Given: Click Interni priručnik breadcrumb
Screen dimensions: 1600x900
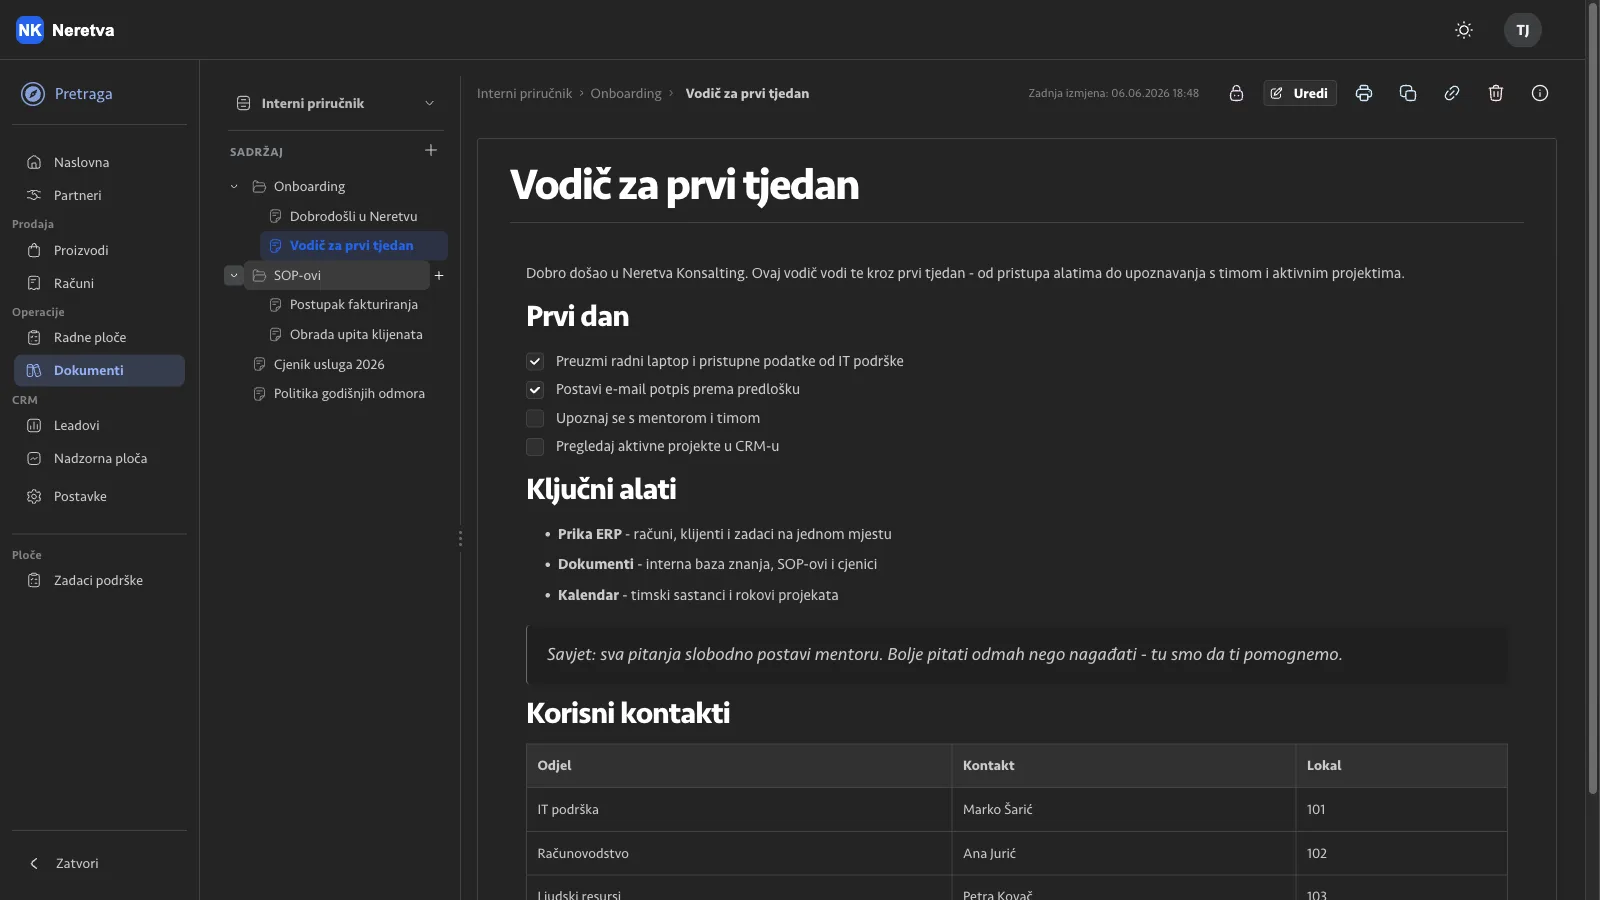Looking at the screenshot, I should [x=524, y=93].
